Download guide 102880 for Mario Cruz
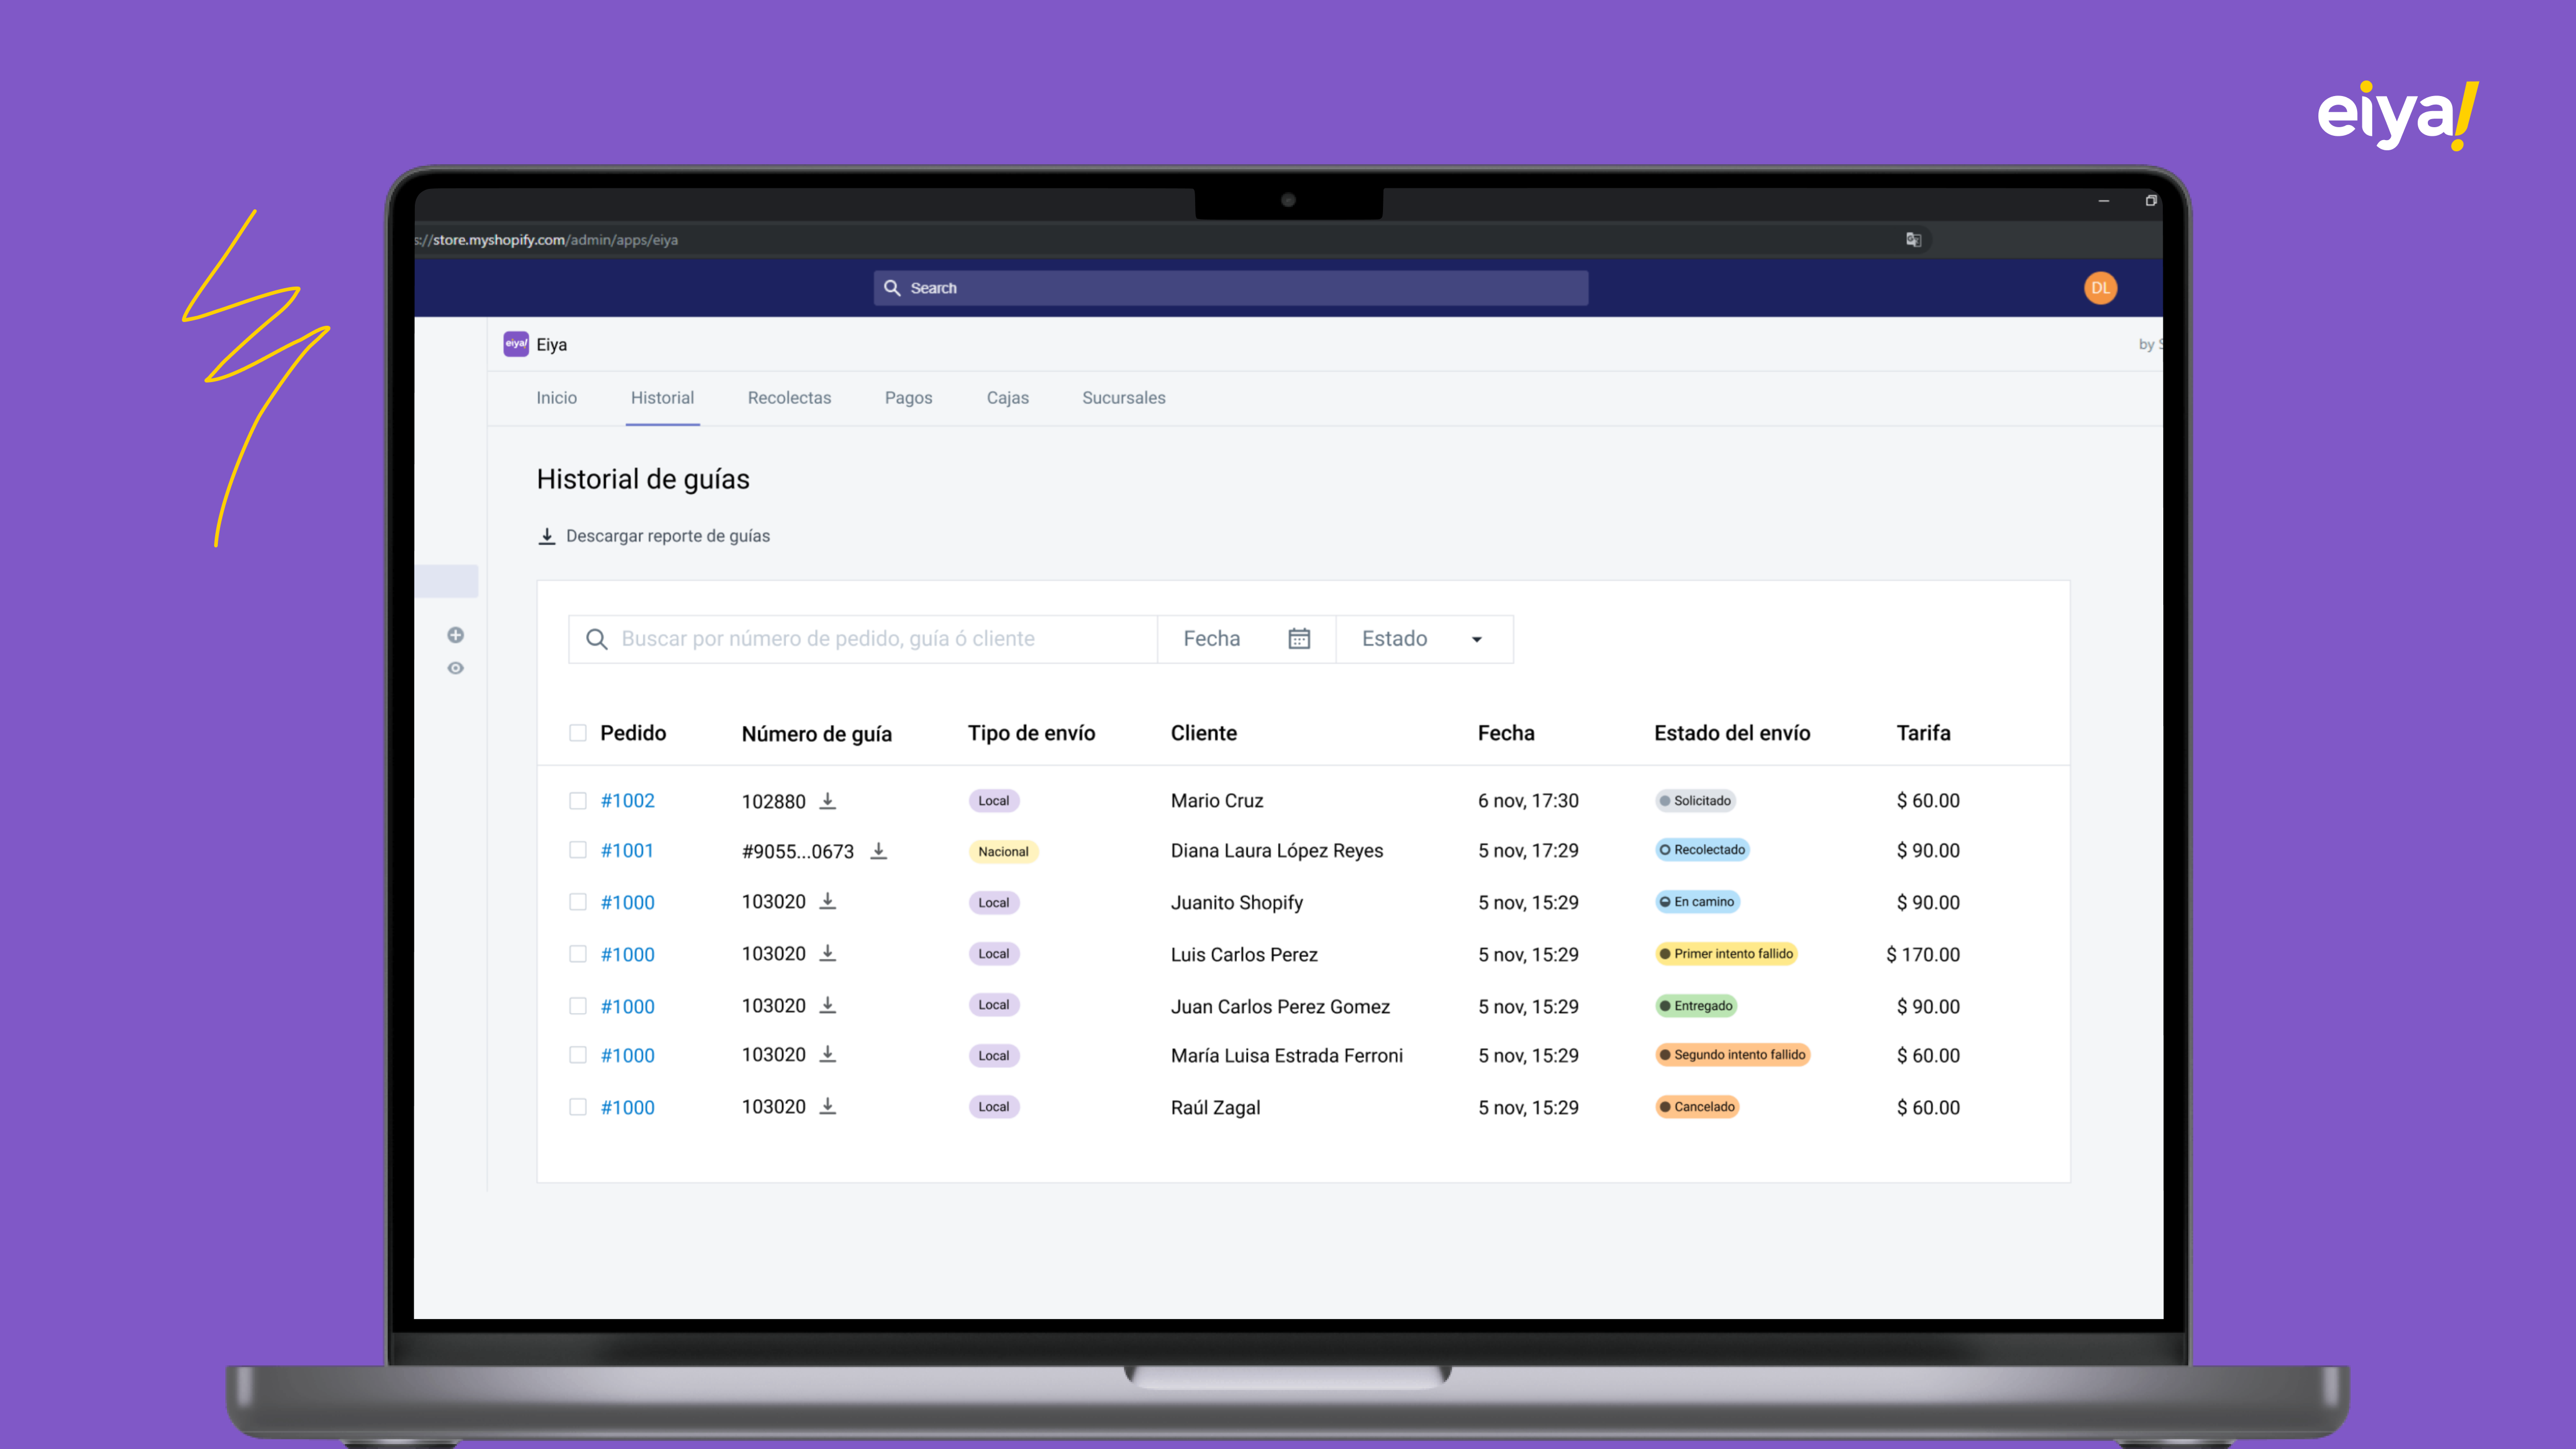Image resolution: width=2576 pixels, height=1449 pixels. click(x=828, y=801)
